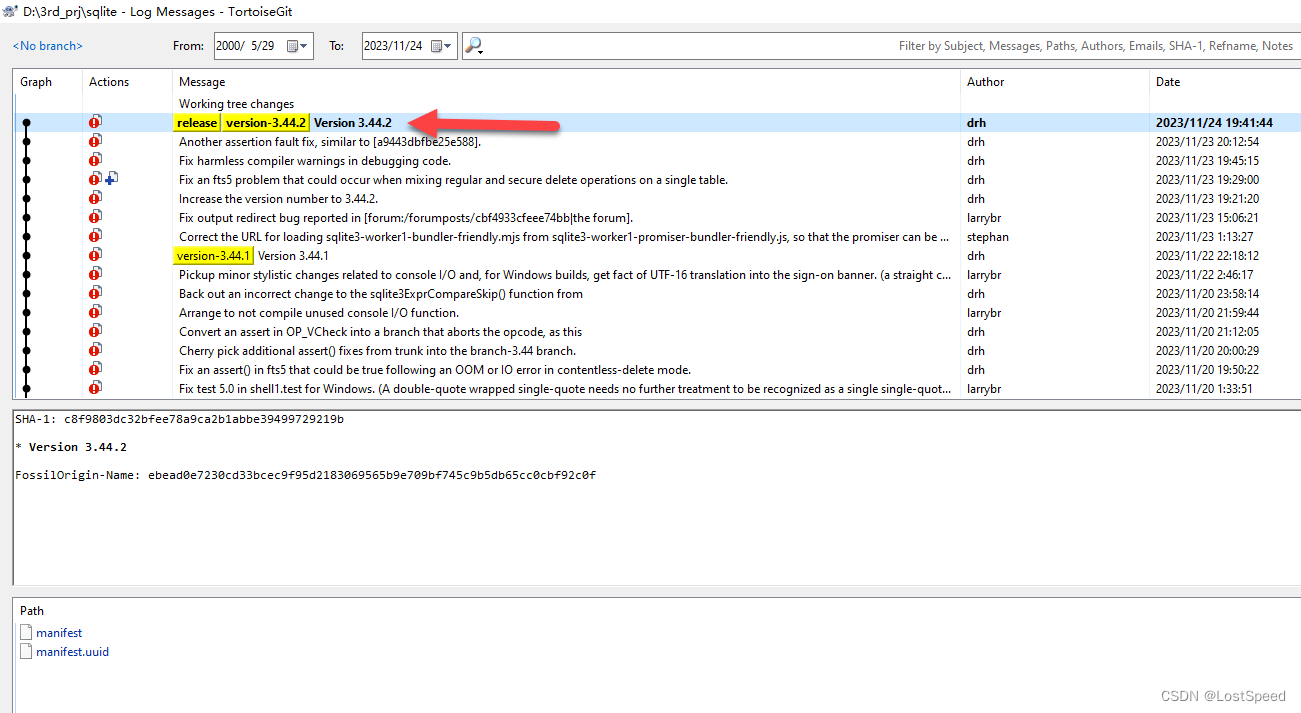Click the manifest file icon in the Path panel
The image size is (1301, 713).
coord(25,632)
